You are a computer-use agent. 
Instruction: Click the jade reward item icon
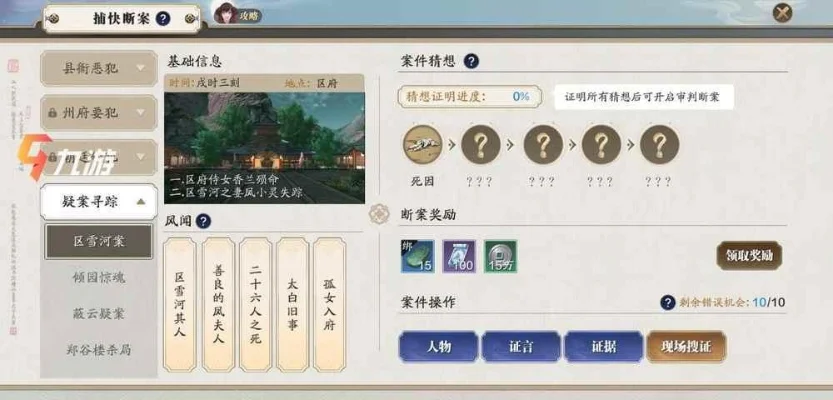click(x=418, y=256)
